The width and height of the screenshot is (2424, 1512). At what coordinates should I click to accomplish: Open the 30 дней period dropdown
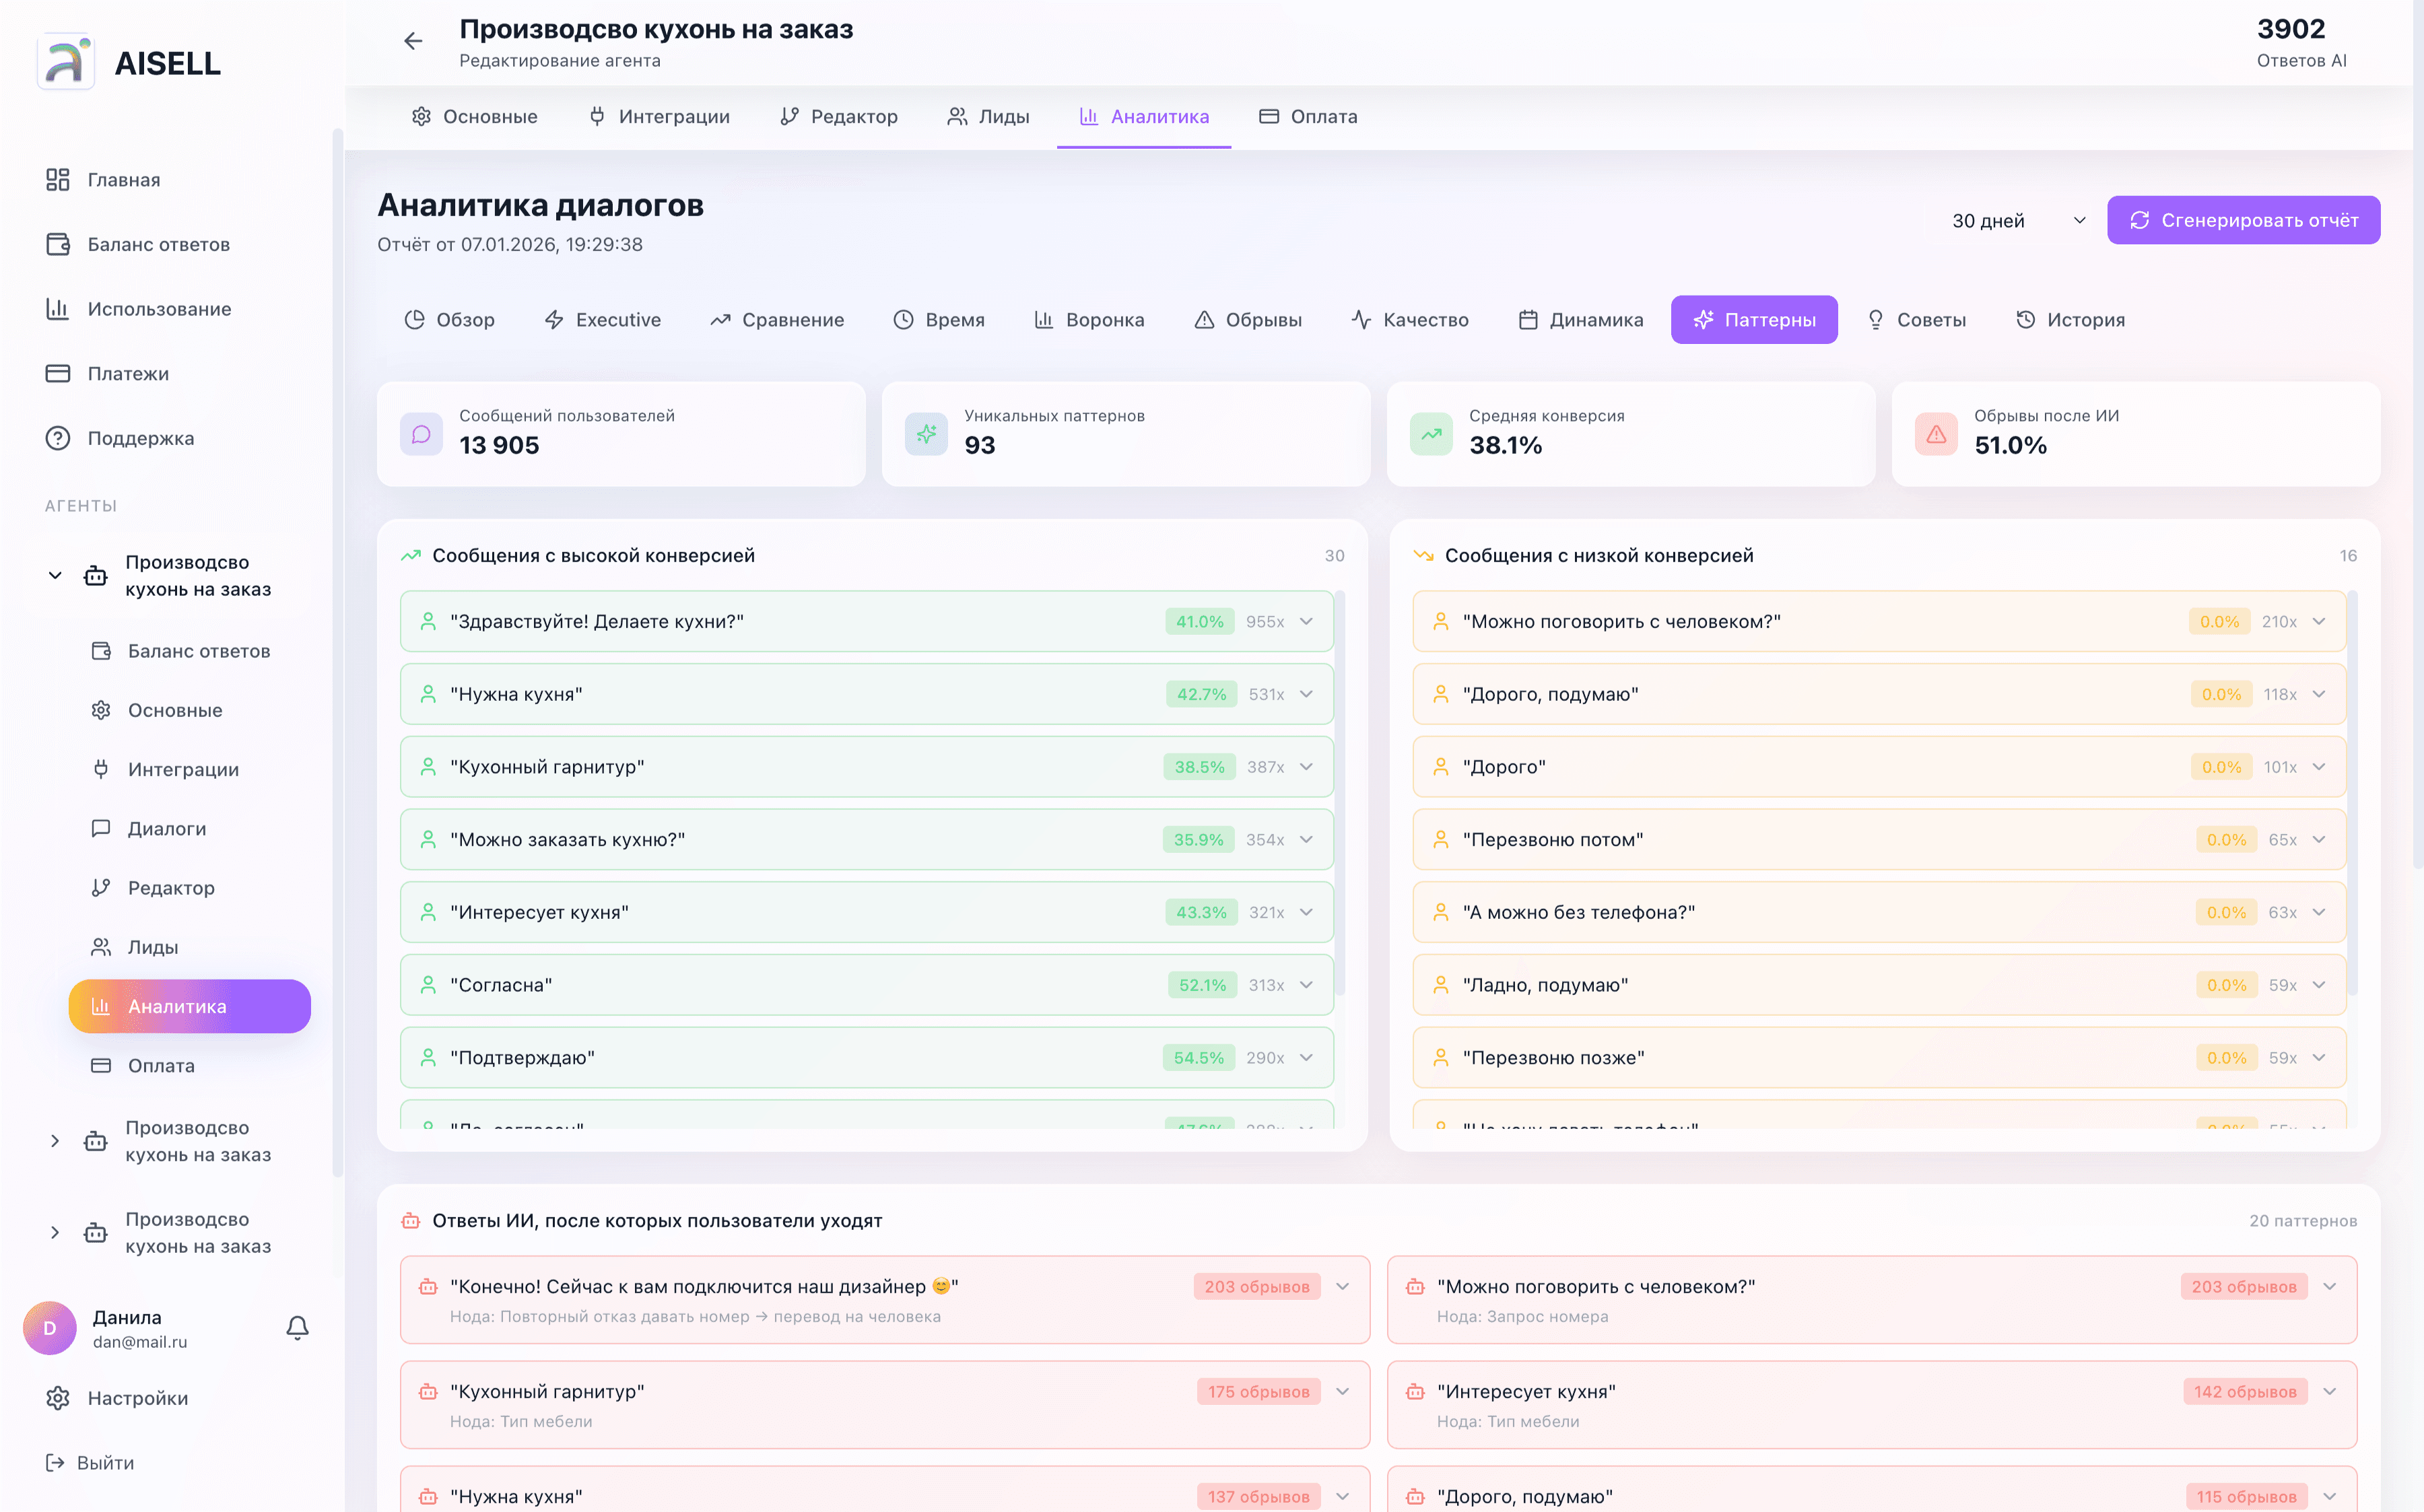[x=2016, y=220]
